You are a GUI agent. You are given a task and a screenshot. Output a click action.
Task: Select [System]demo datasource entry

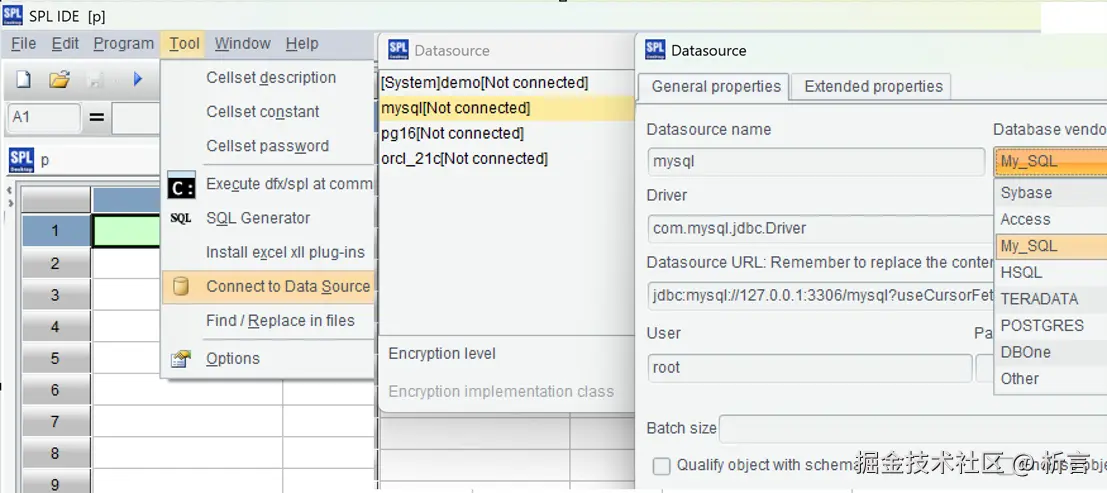(x=506, y=83)
